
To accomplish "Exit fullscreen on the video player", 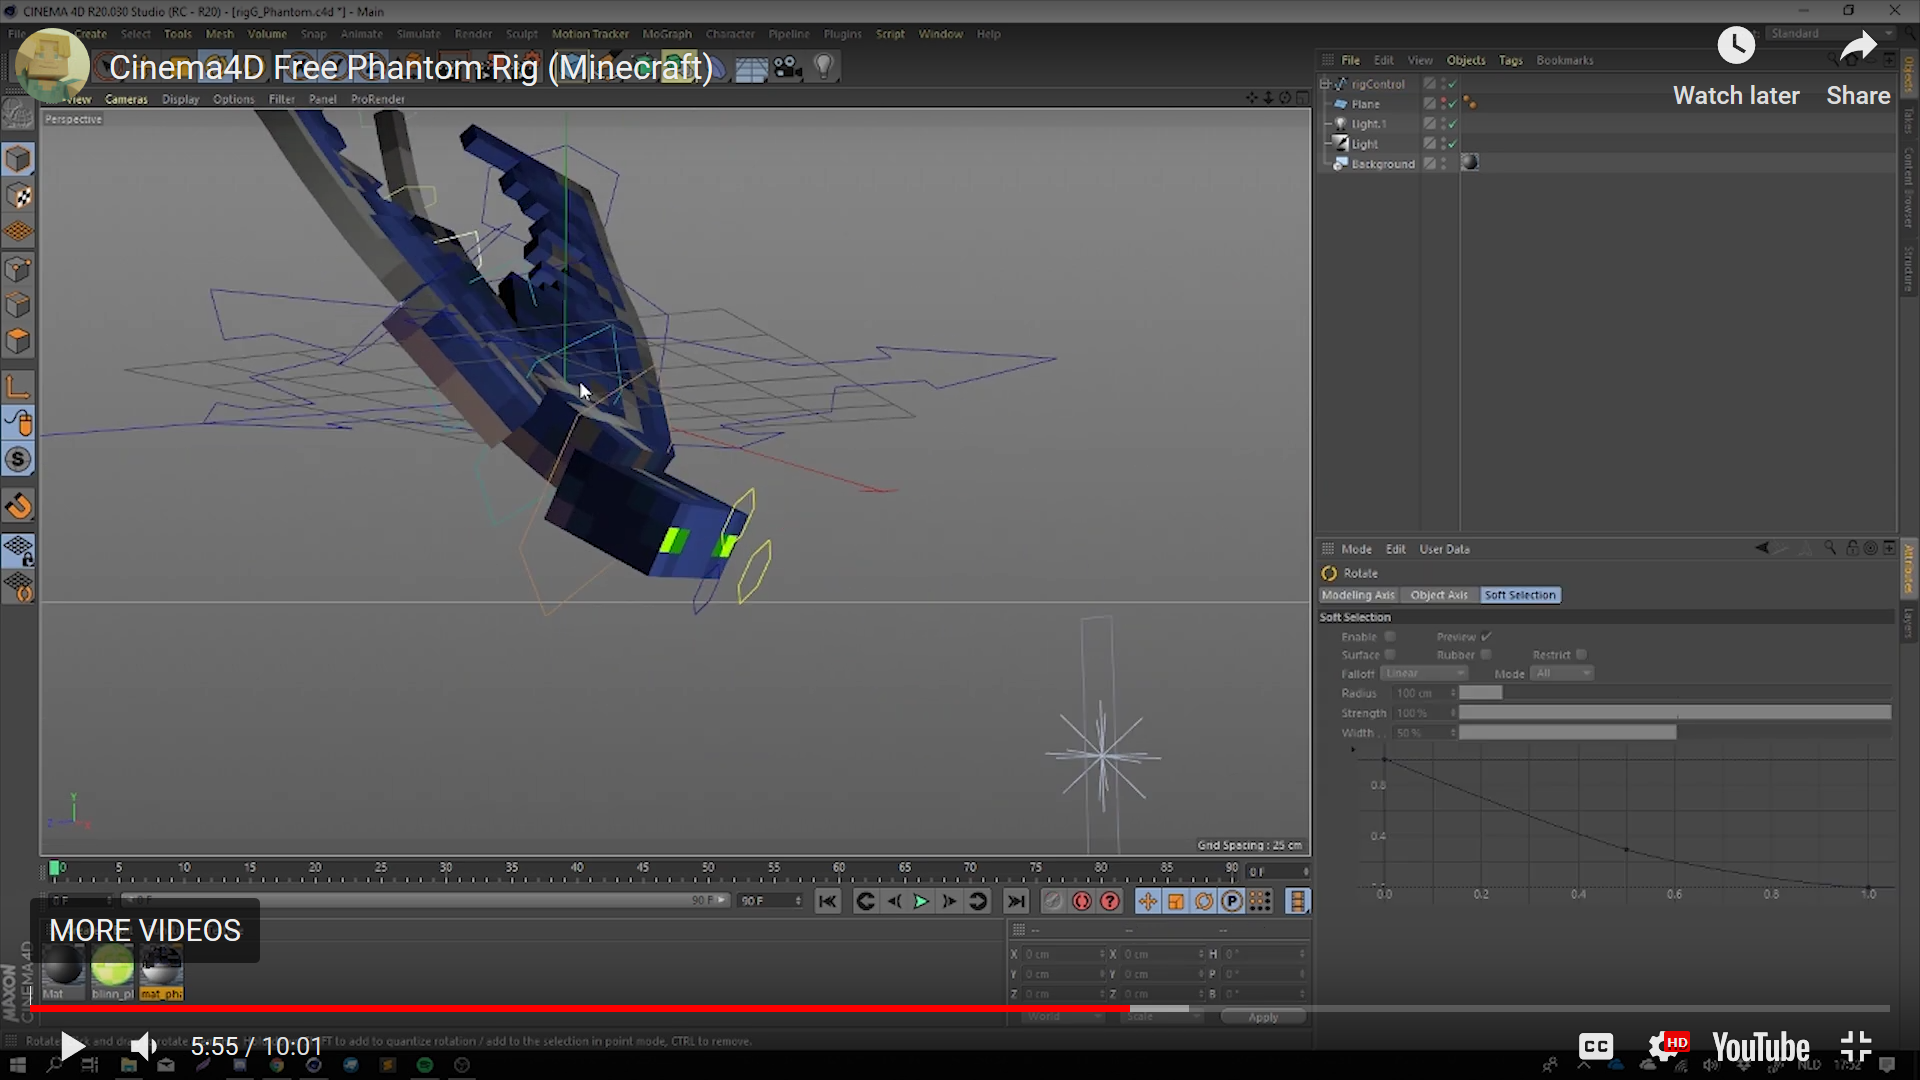I will click(1856, 1046).
